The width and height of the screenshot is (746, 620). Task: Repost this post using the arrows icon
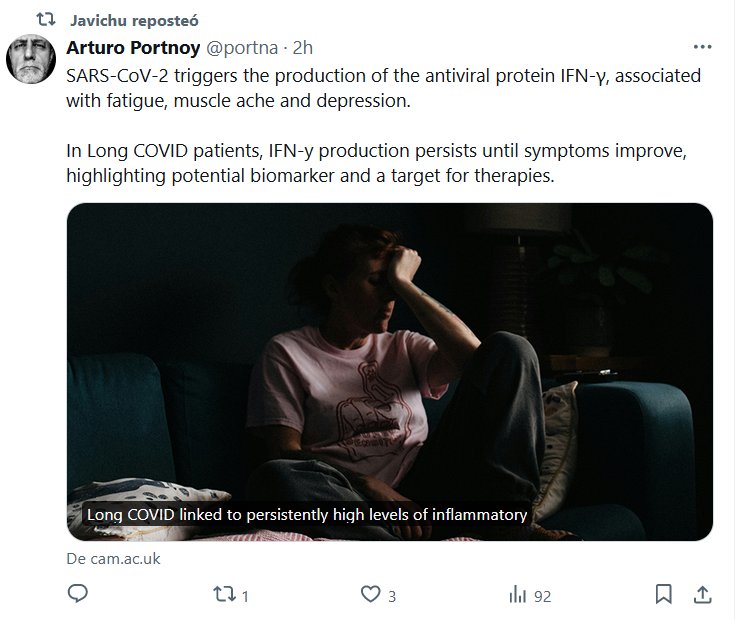(226, 595)
